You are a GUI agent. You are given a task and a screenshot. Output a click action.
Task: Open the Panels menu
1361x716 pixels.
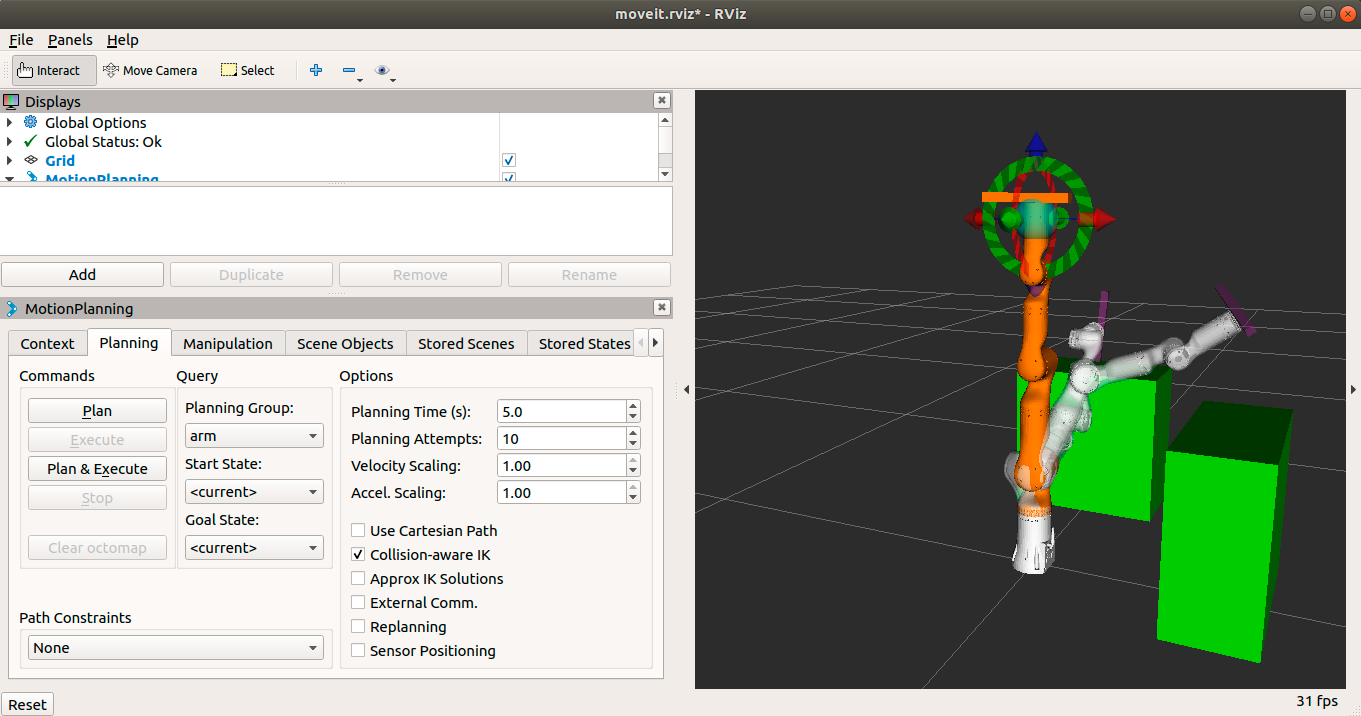click(70, 40)
